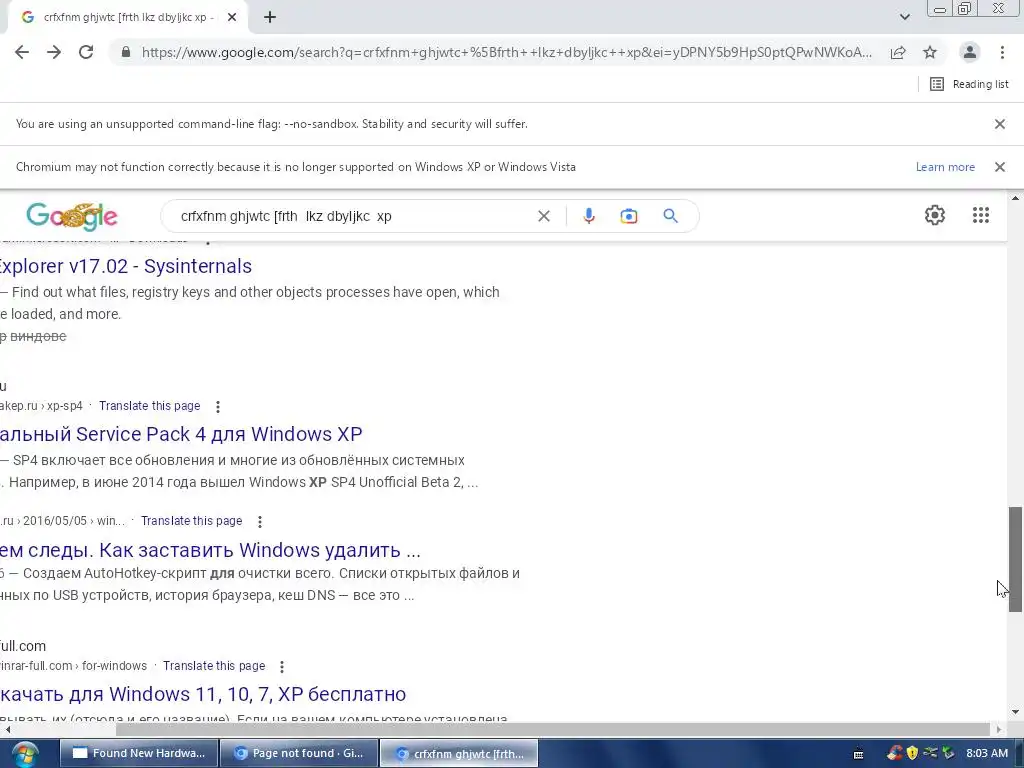Open the Explorer v17.02 - Sysinternals result
Screen dimensions: 1024x768
coord(126,266)
